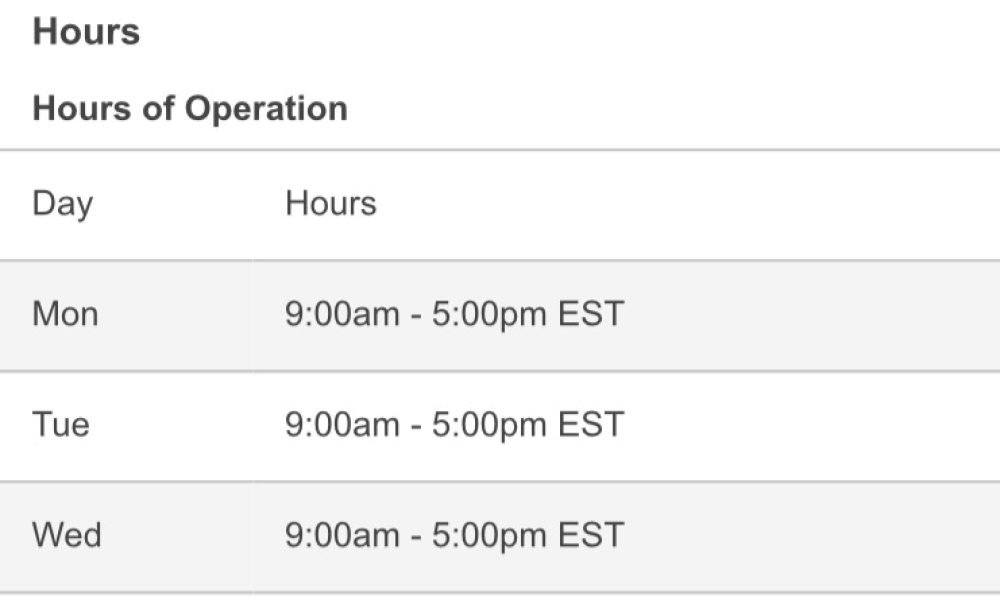Click the dash between Monday's times
This screenshot has width=1000, height=600.
415,316
